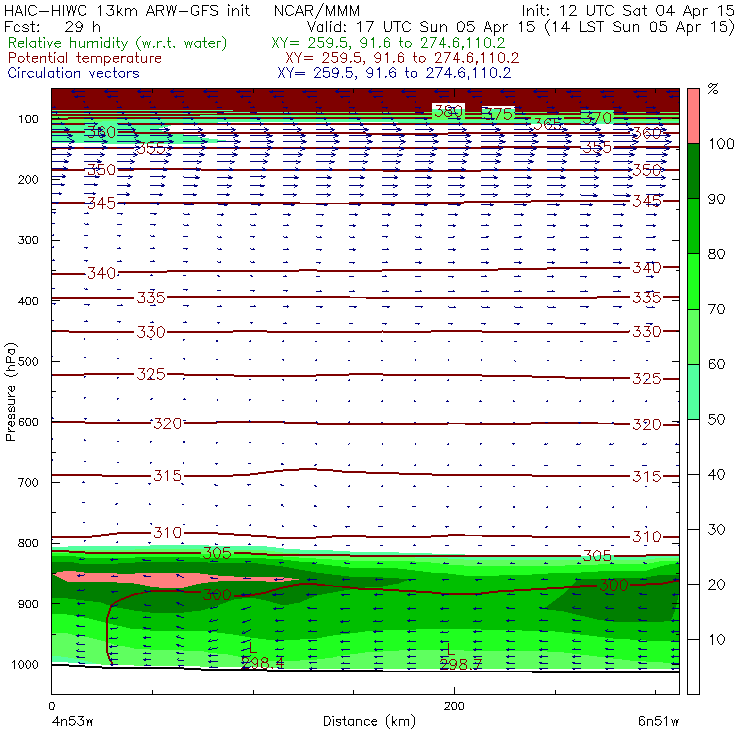
Task: Click the white colorbar segment for 40-50%
Action: [x=693, y=446]
